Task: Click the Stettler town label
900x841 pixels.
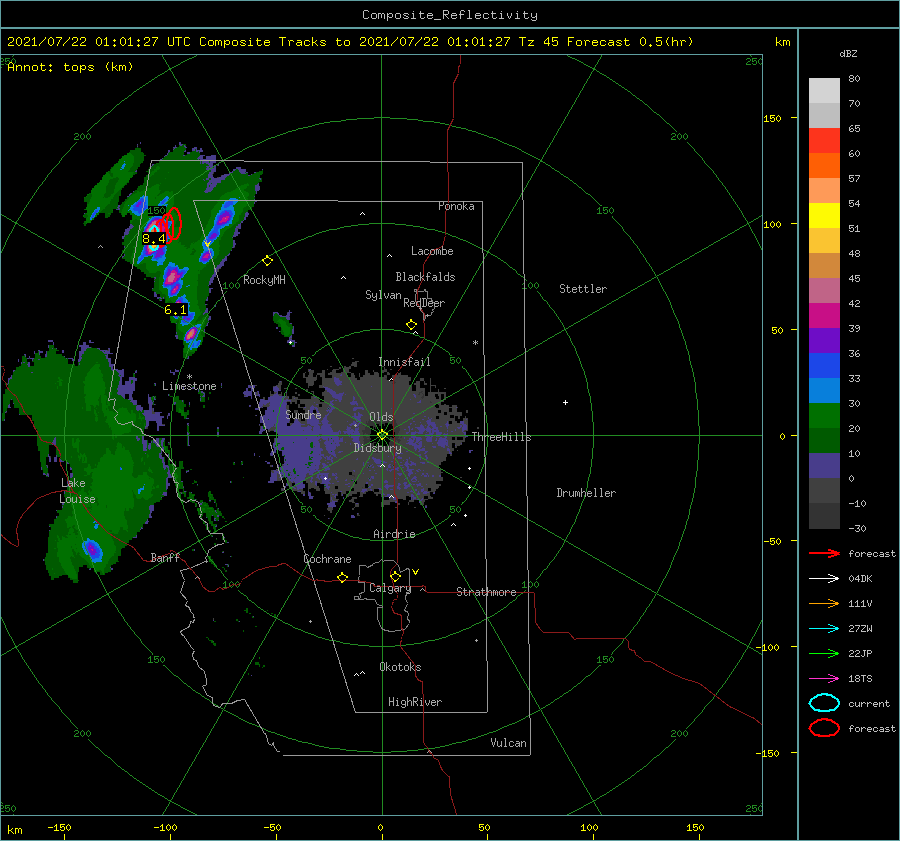Action: click(x=583, y=289)
